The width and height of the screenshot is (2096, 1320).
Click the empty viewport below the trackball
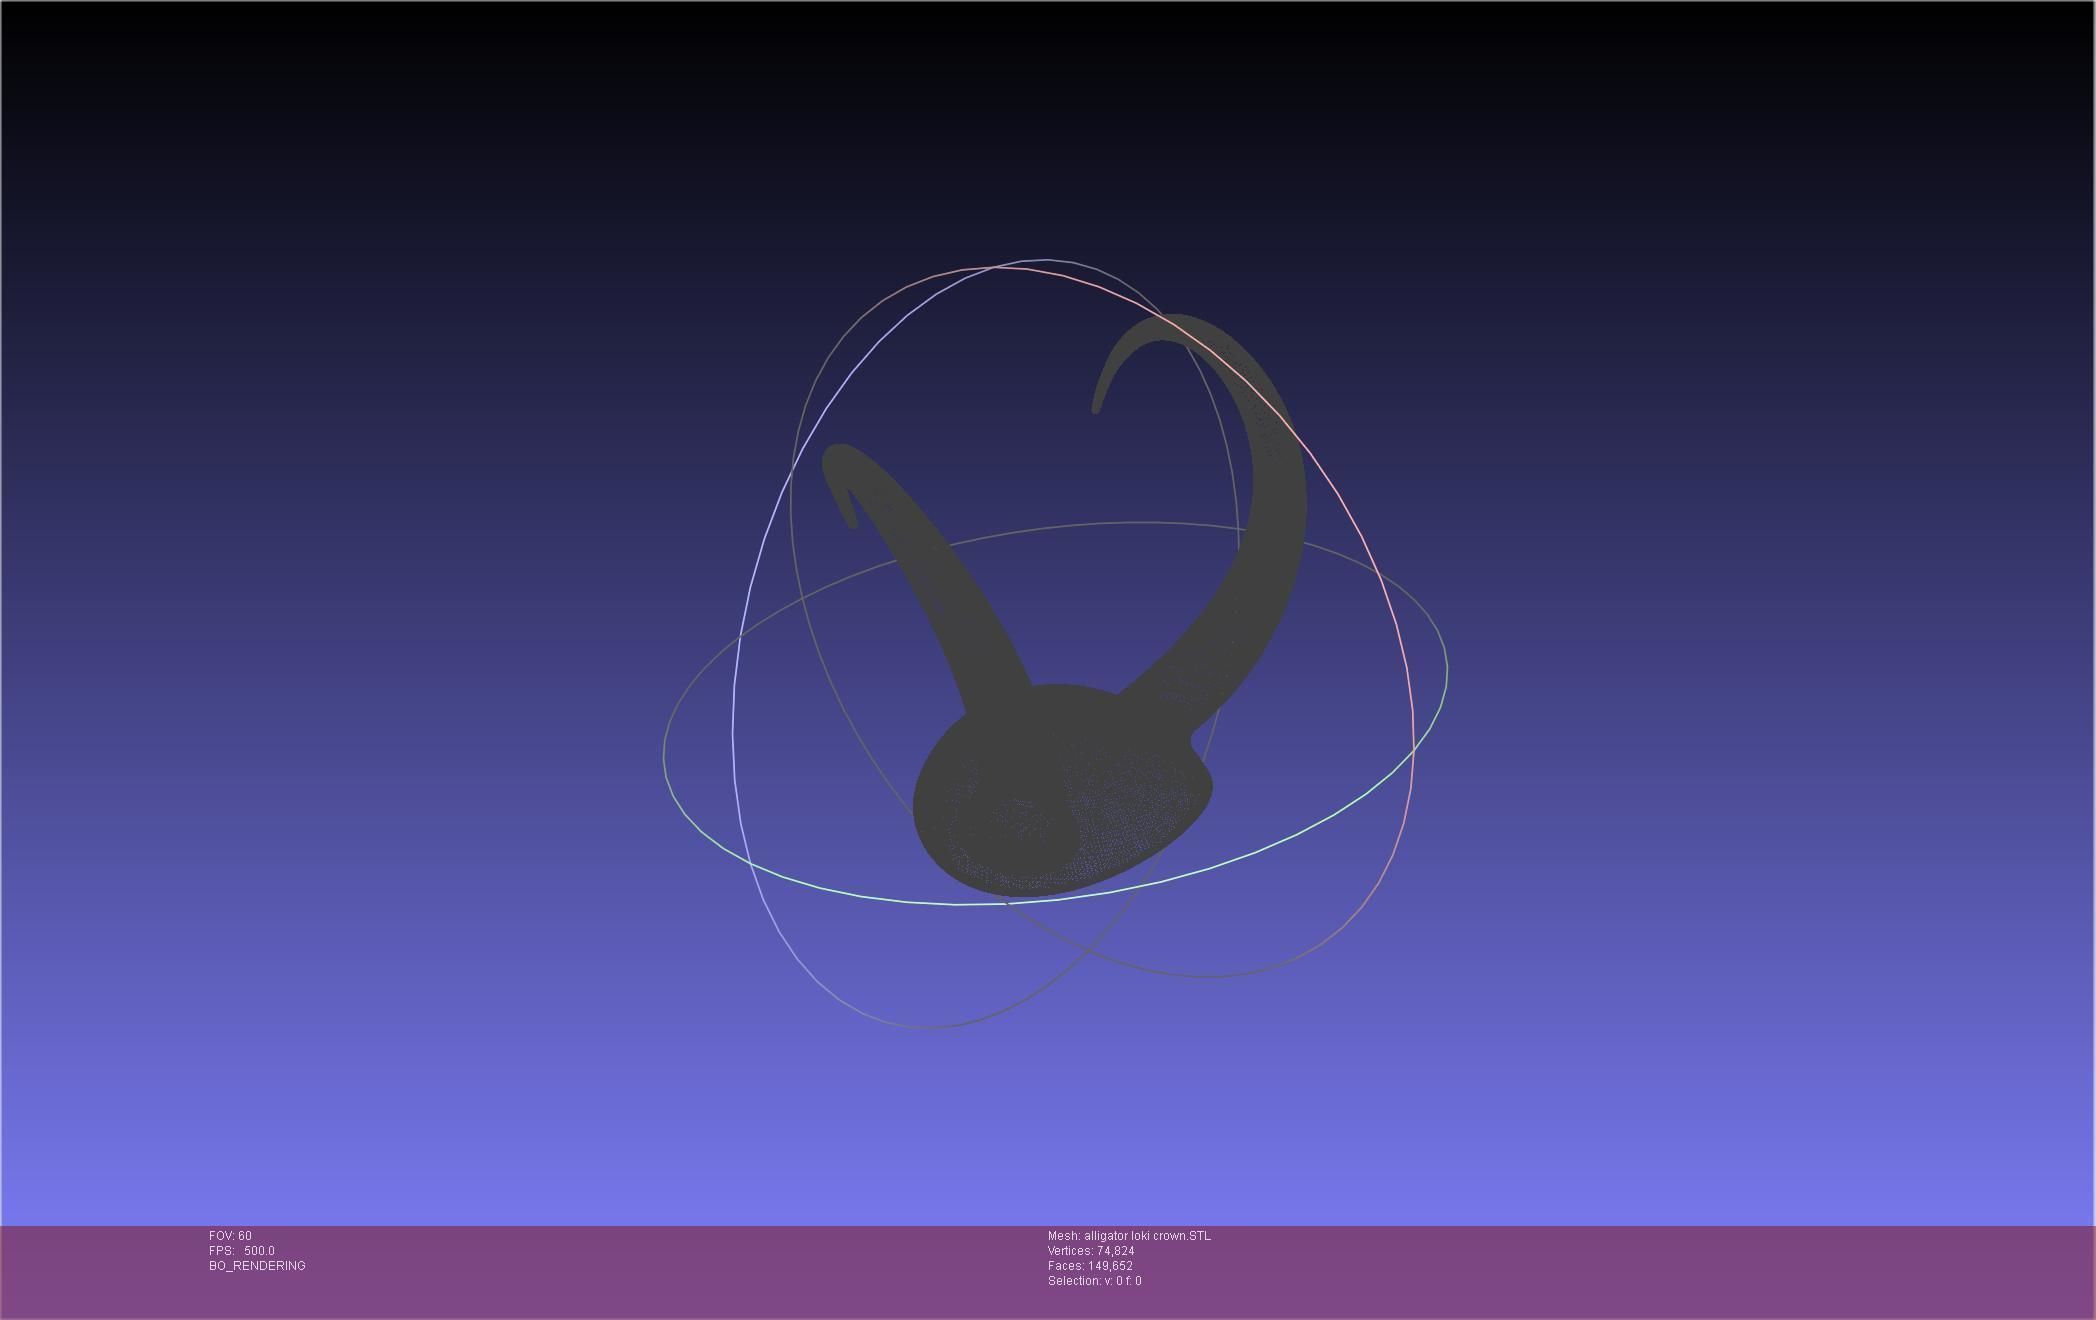click(x=1048, y=1130)
